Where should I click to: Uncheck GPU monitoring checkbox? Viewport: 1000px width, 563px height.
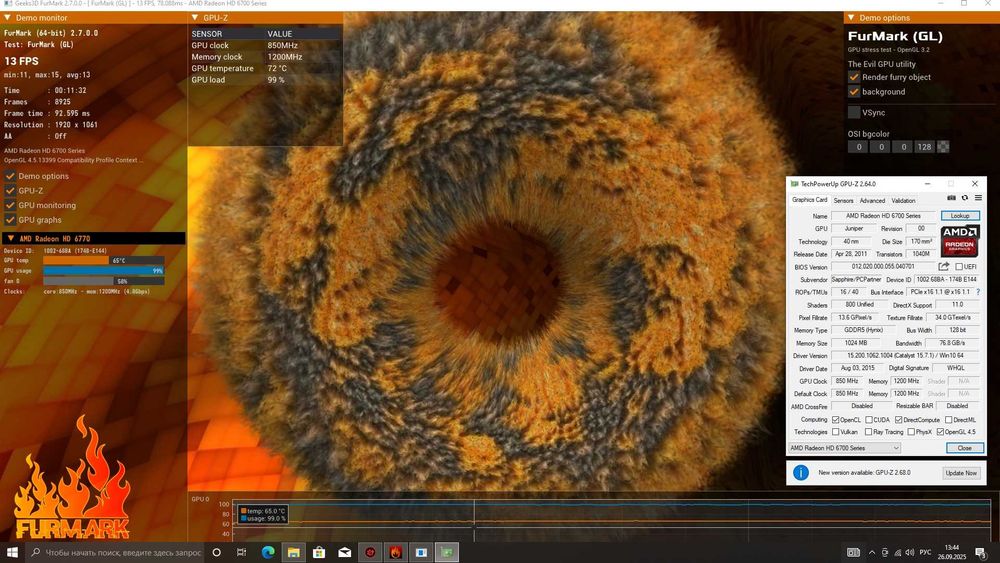point(10,205)
